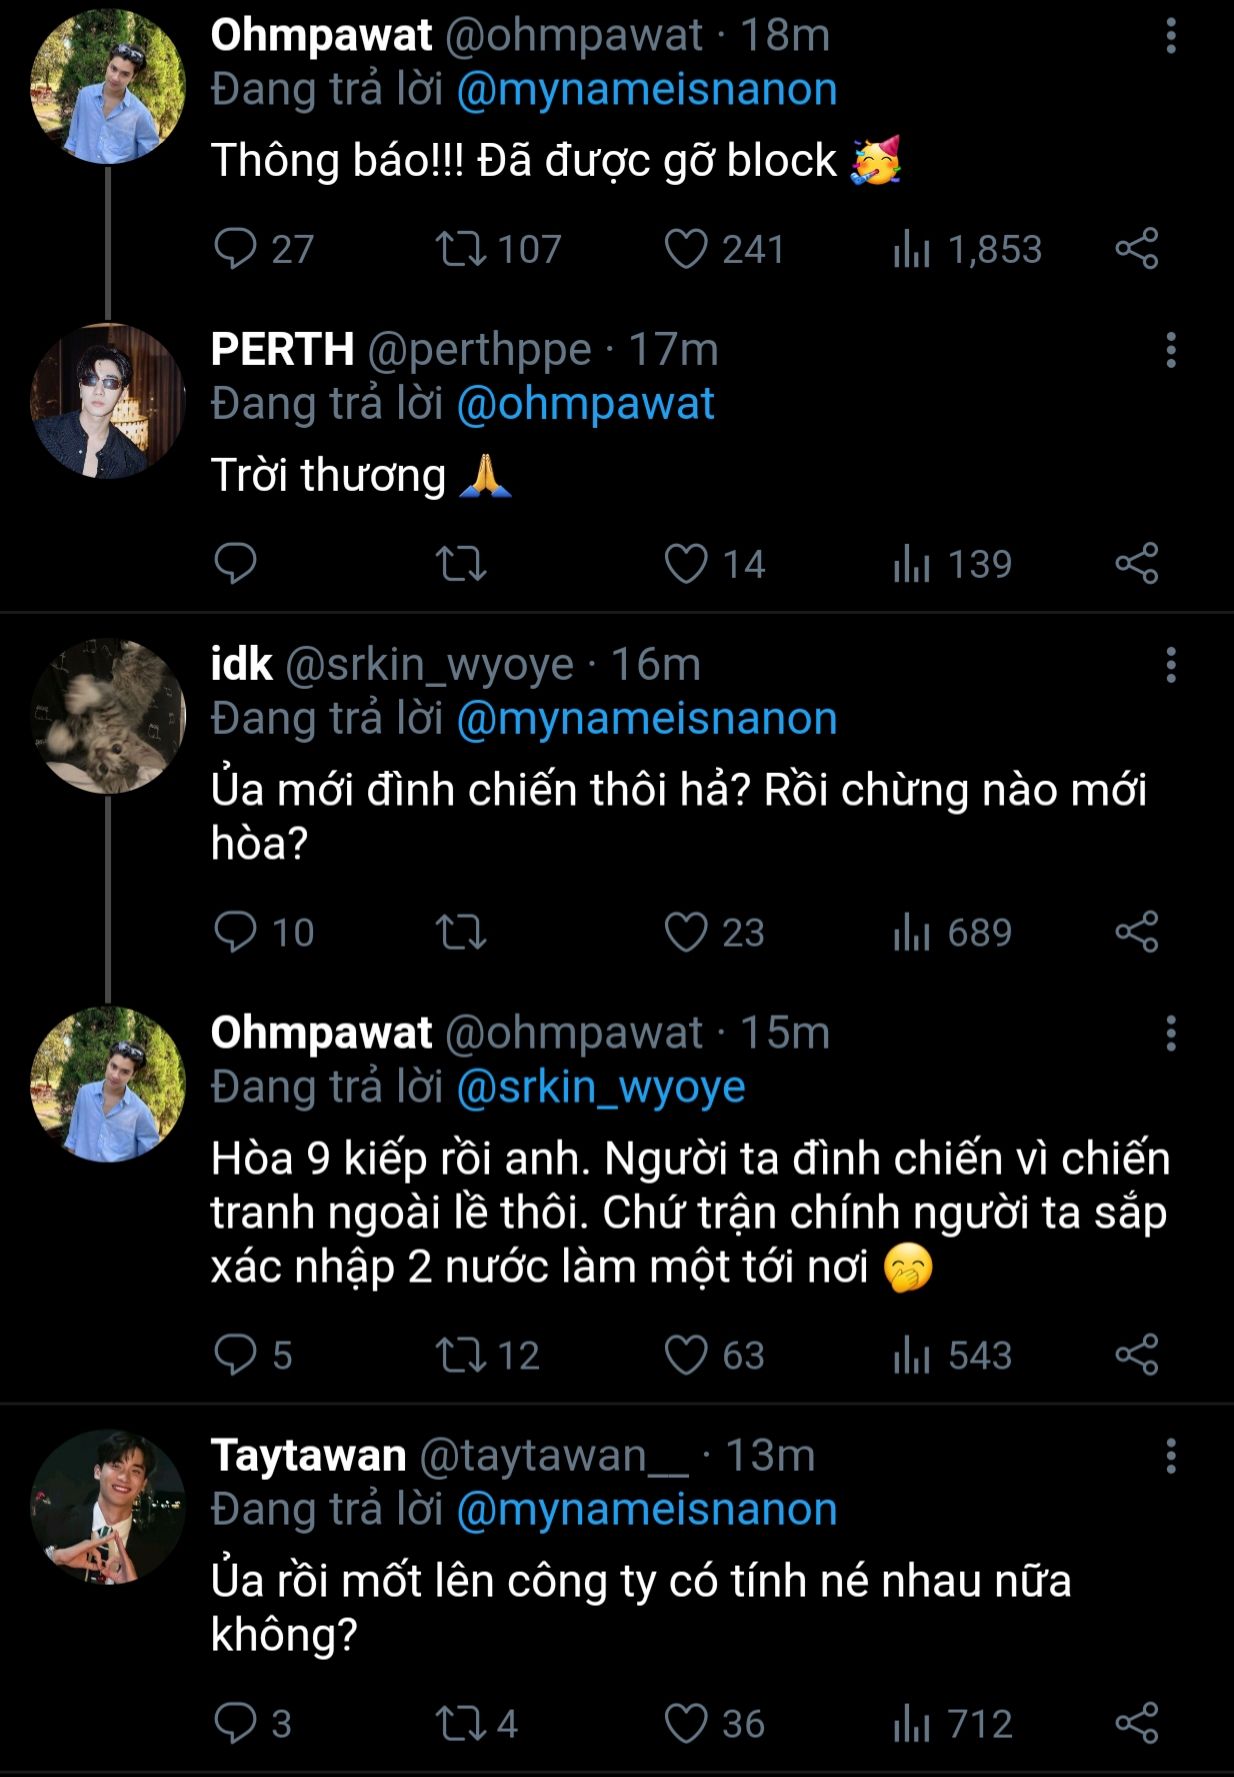
Task: Open more options on idk's tweet
Action: pos(1170,665)
